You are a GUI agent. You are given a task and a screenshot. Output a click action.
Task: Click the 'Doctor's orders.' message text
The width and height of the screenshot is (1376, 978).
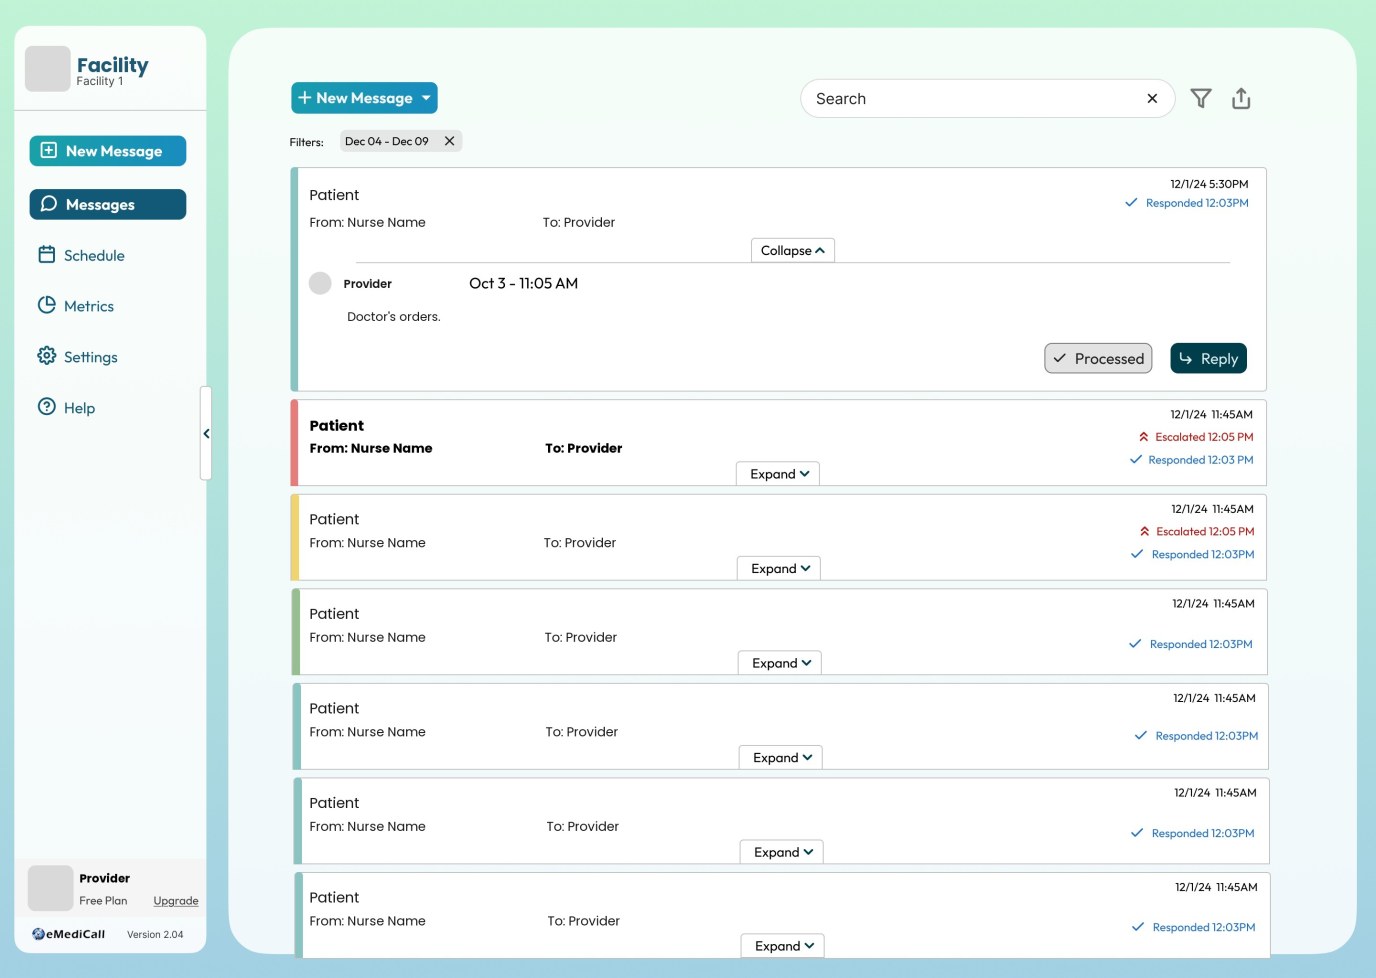coord(394,317)
